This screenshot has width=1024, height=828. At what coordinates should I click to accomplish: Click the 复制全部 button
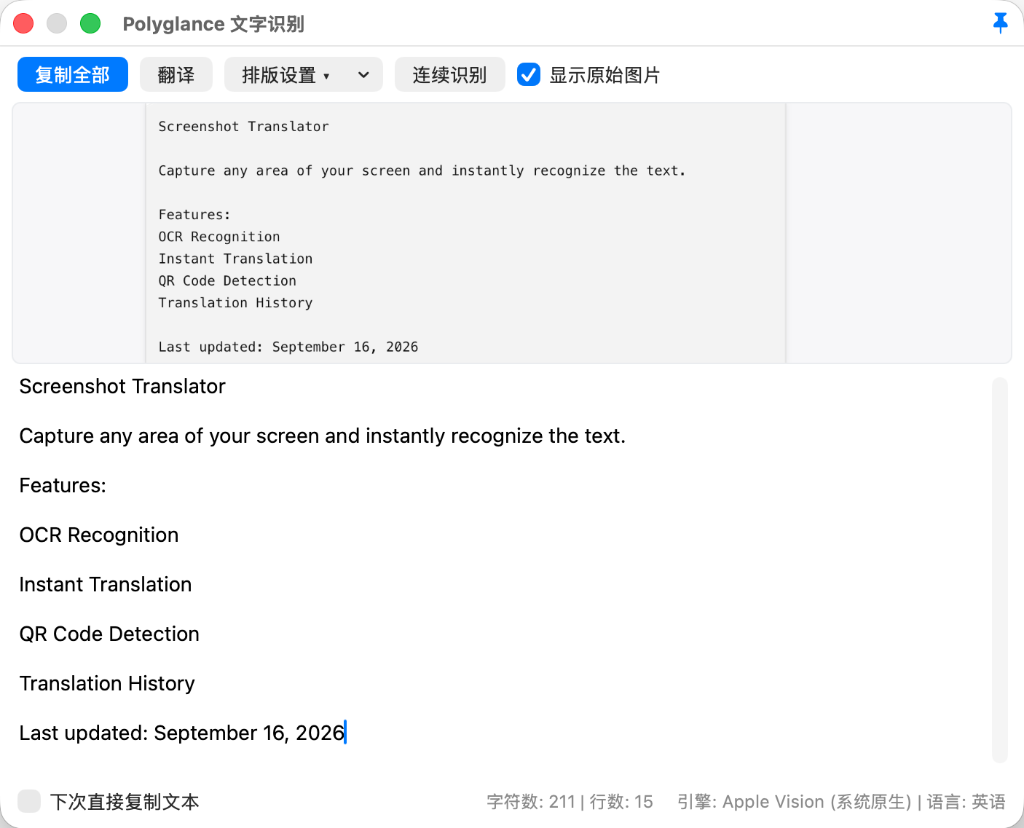(72, 74)
